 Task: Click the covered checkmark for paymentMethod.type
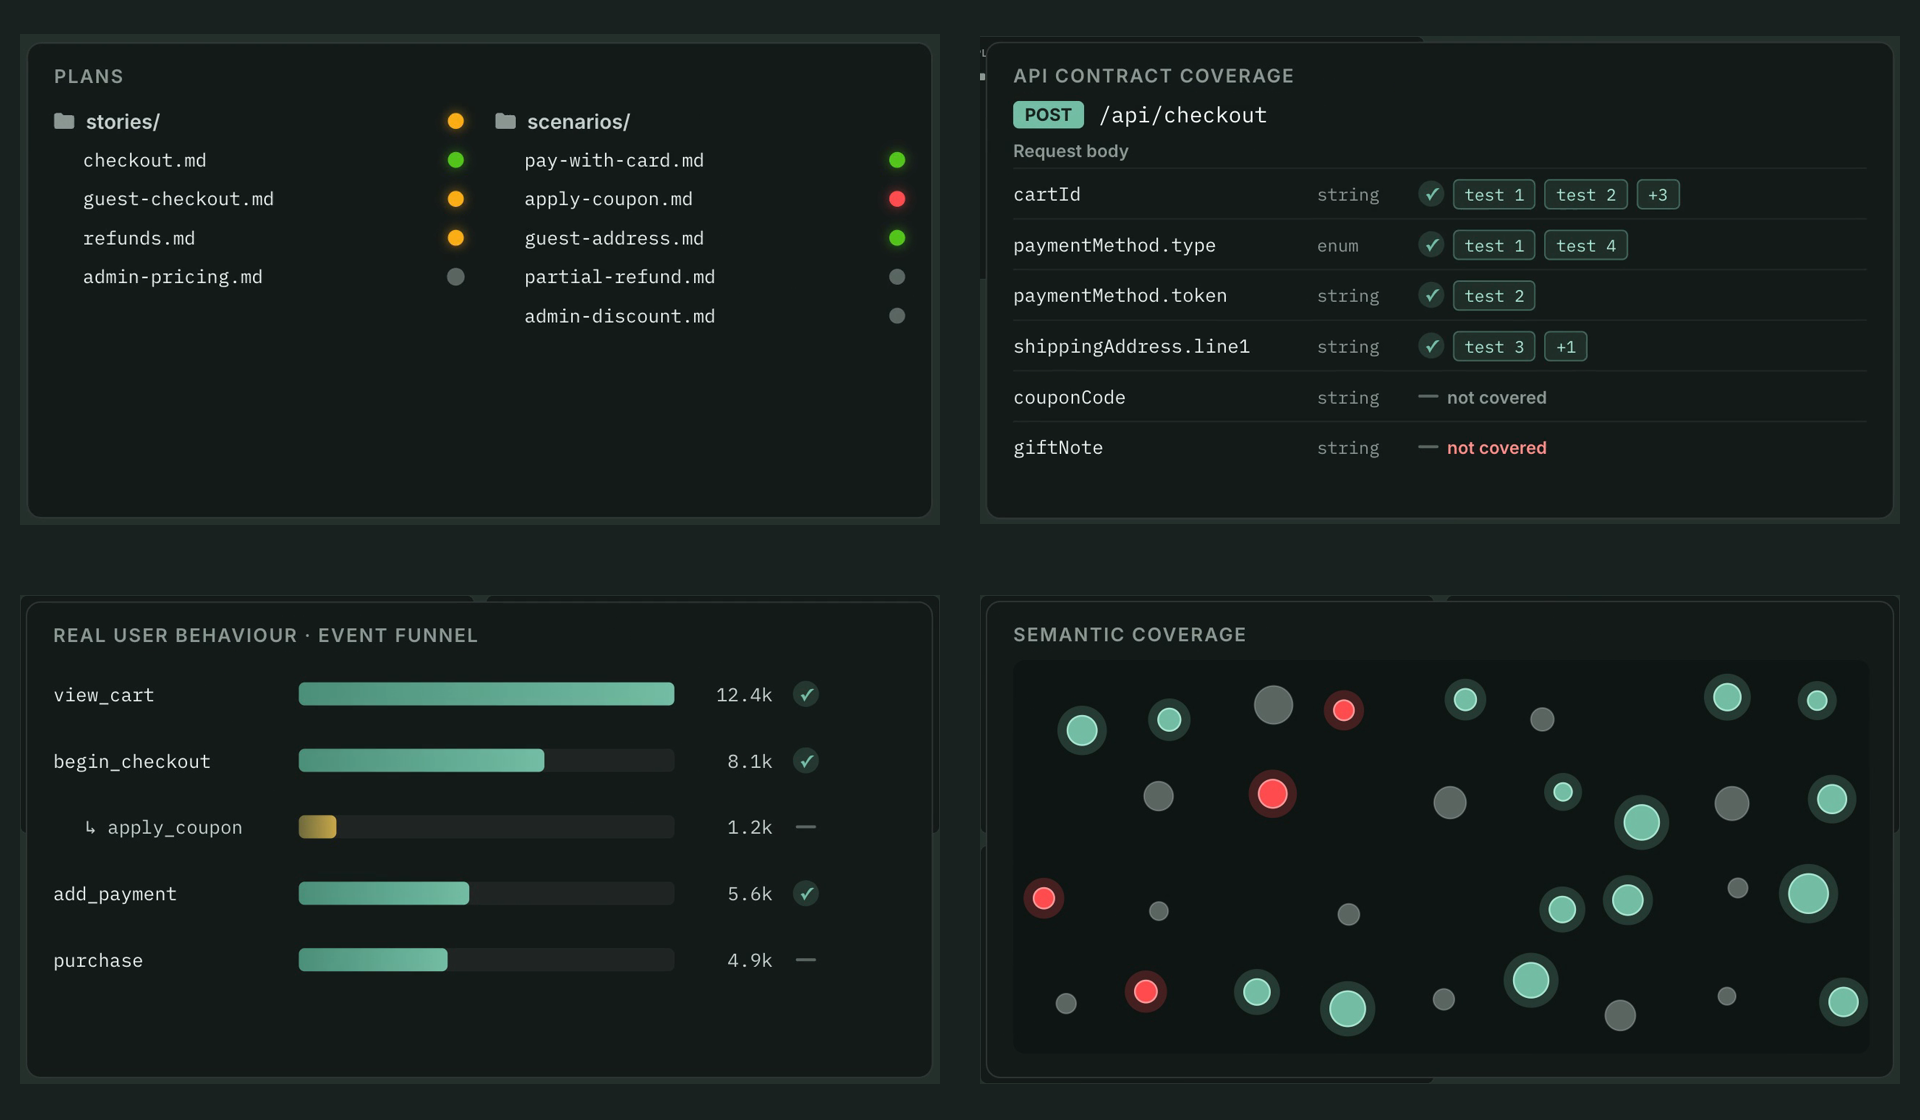click(x=1431, y=245)
